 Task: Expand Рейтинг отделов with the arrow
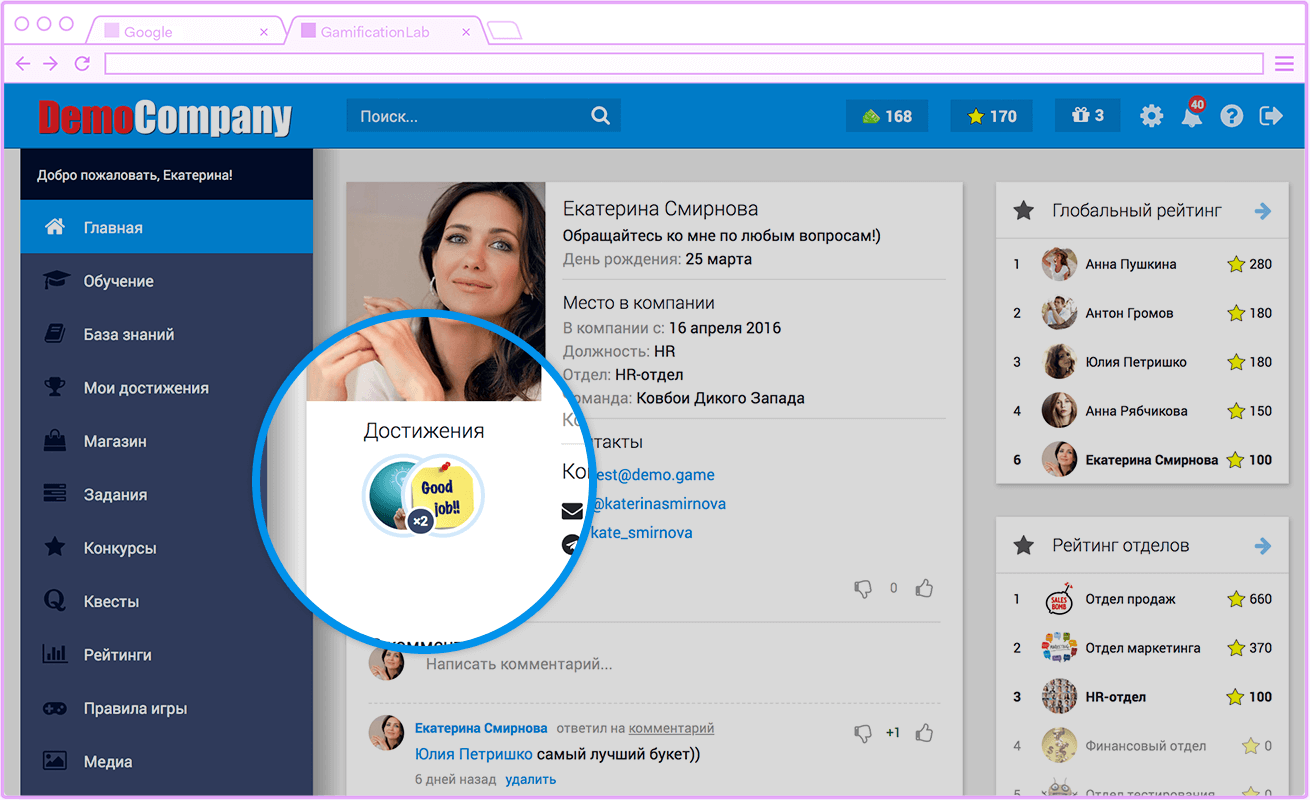(1263, 546)
